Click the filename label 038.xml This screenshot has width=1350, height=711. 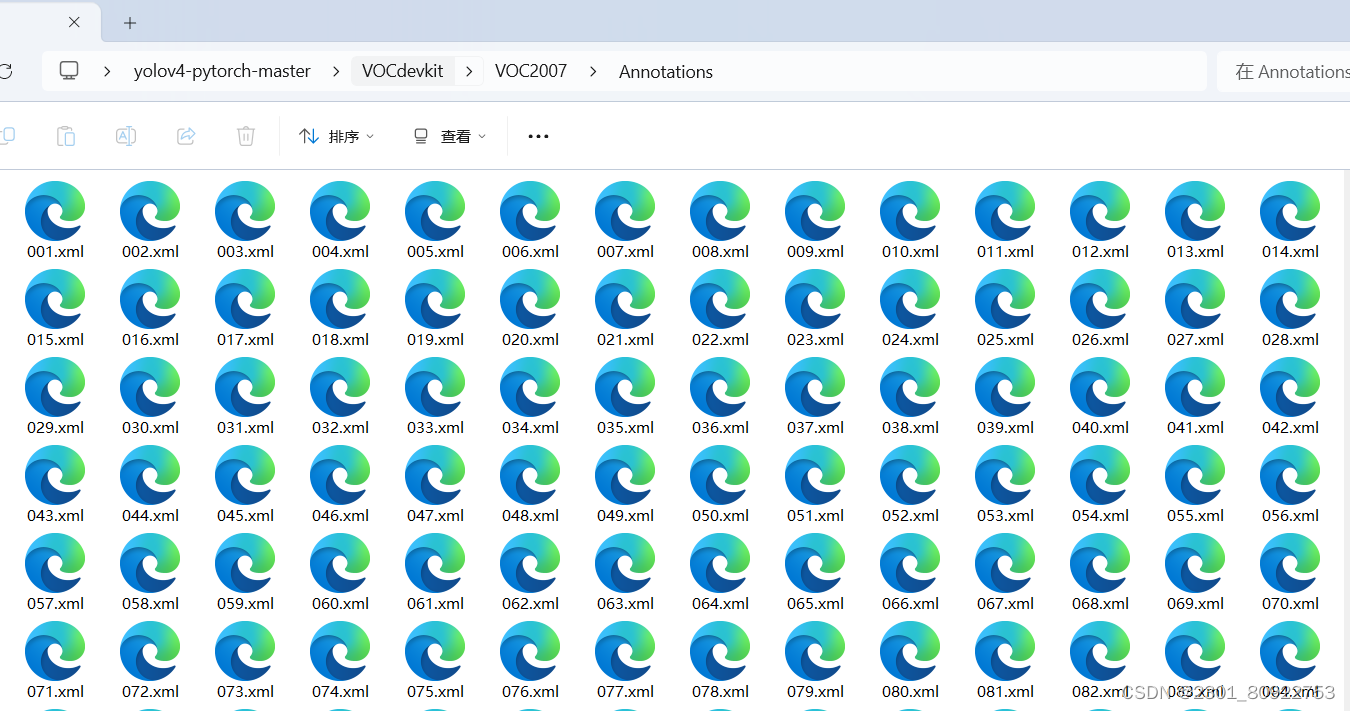coord(910,428)
